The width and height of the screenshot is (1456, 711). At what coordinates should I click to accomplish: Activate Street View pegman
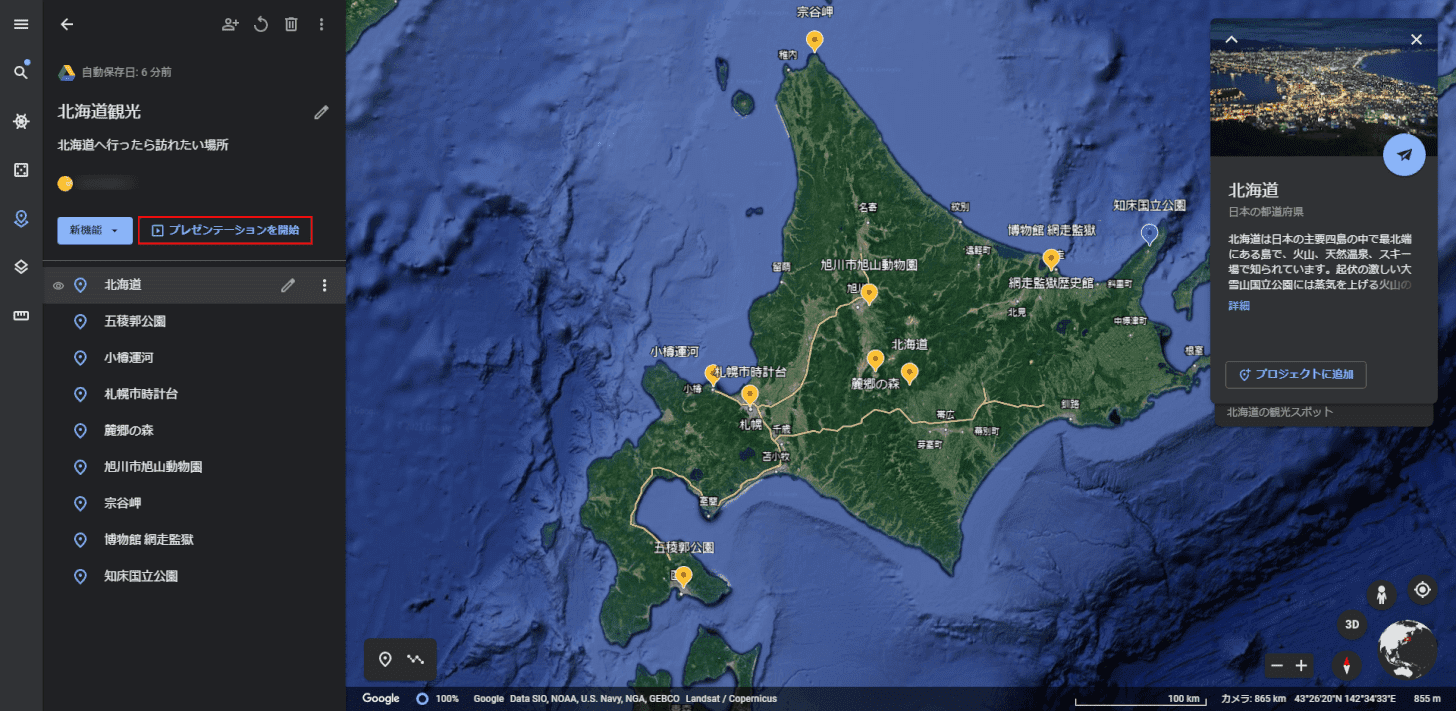[1382, 595]
